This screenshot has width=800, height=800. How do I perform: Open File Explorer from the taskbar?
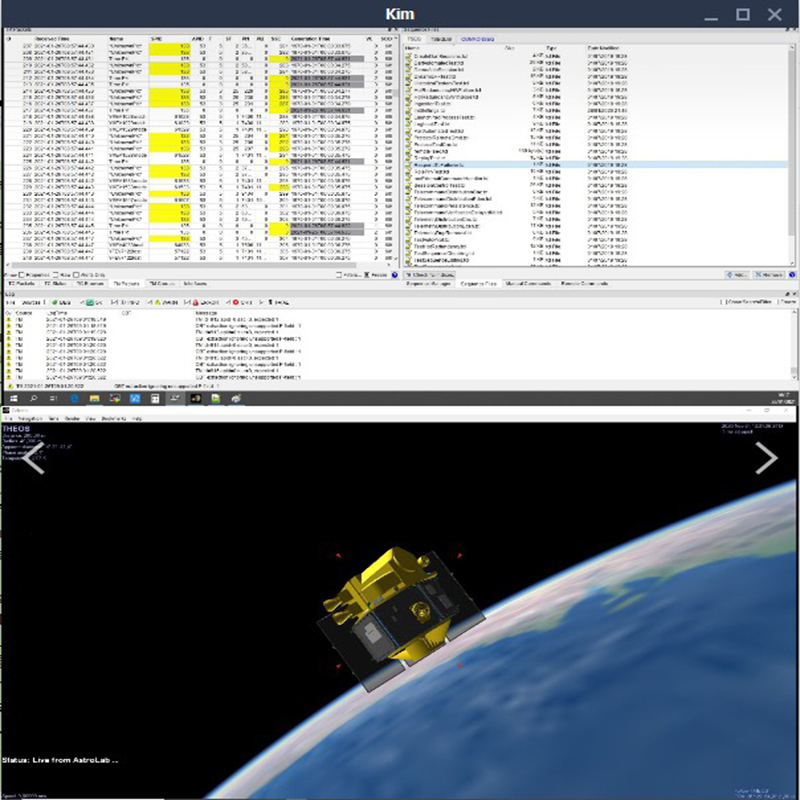click(95, 397)
